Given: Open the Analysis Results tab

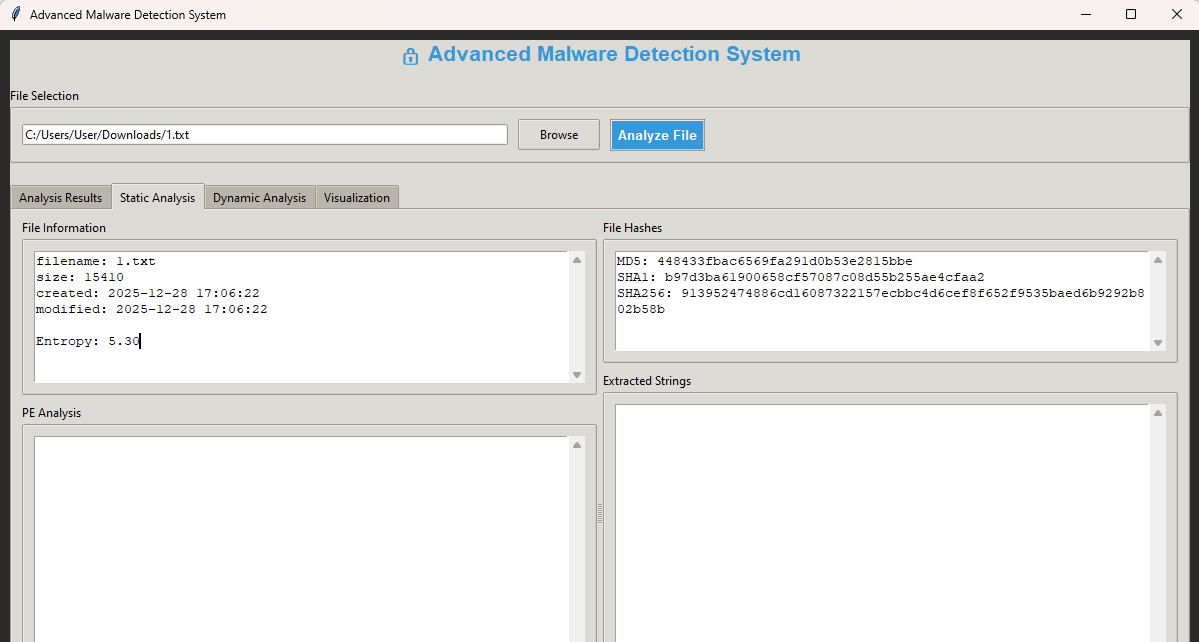Looking at the screenshot, I should tap(61, 198).
